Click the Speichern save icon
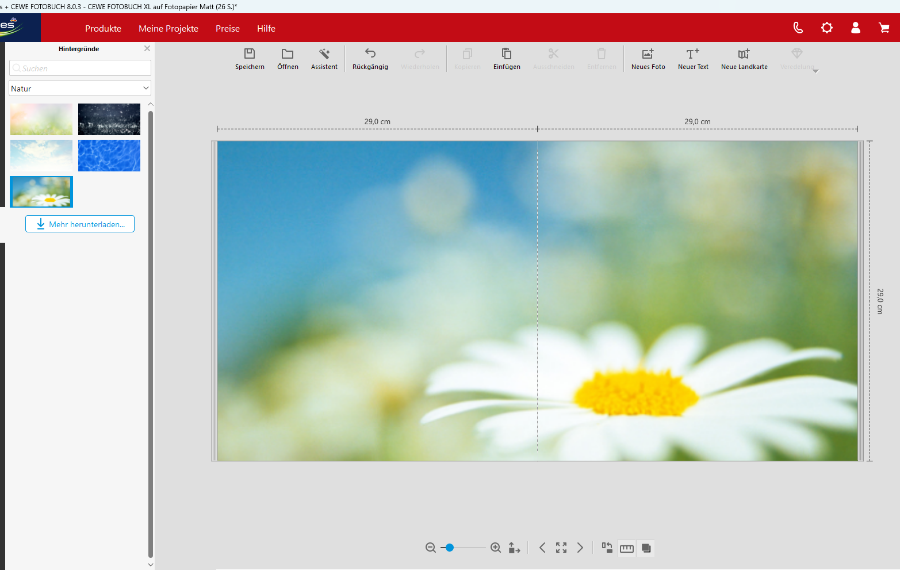900x570 pixels. coord(250,54)
